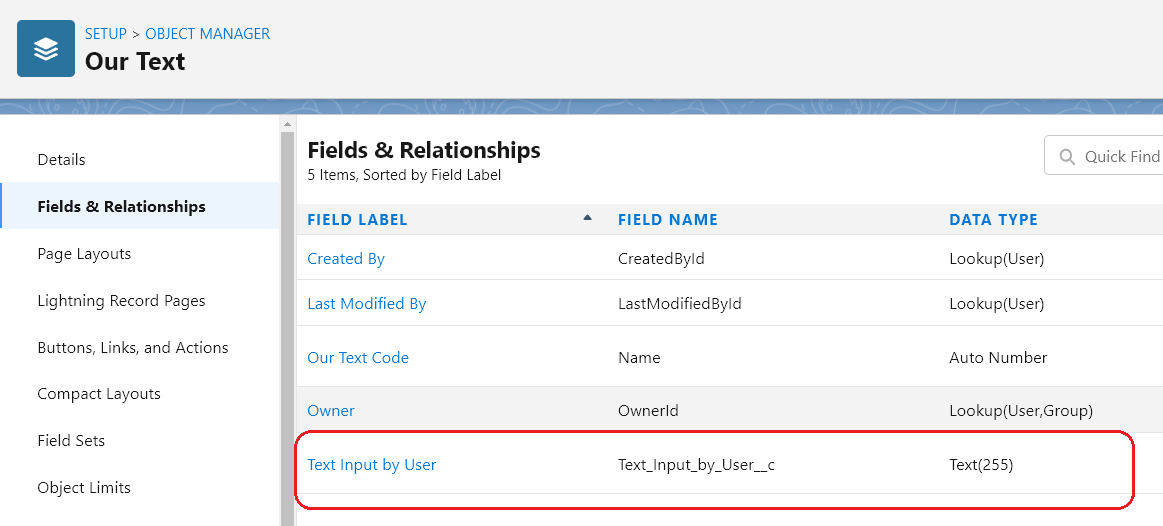Open Compact Layouts section

[99, 394]
